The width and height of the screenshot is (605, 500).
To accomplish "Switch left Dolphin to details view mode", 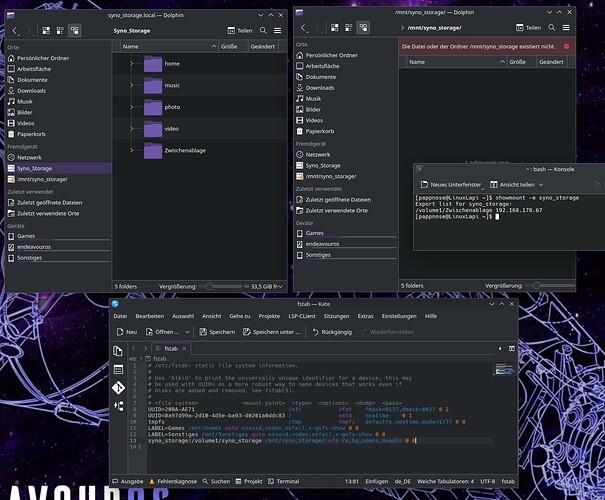I will [74, 30].
